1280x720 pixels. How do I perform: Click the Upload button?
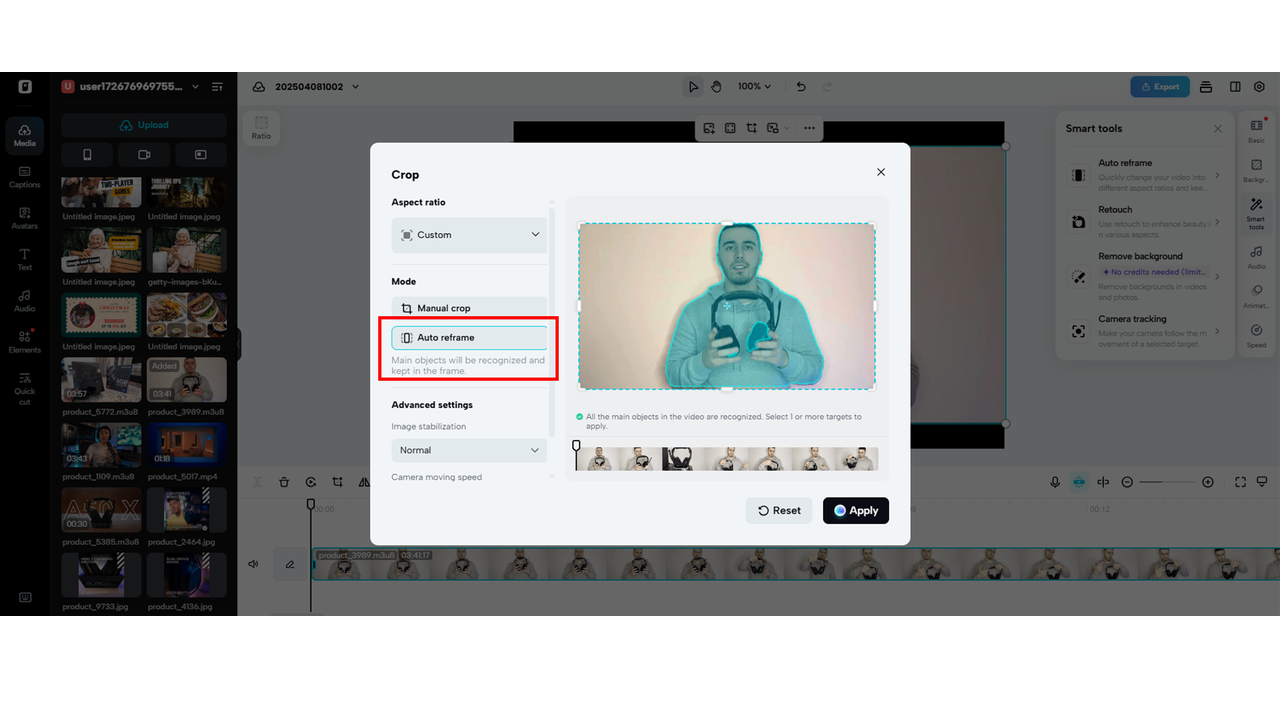tap(144, 125)
